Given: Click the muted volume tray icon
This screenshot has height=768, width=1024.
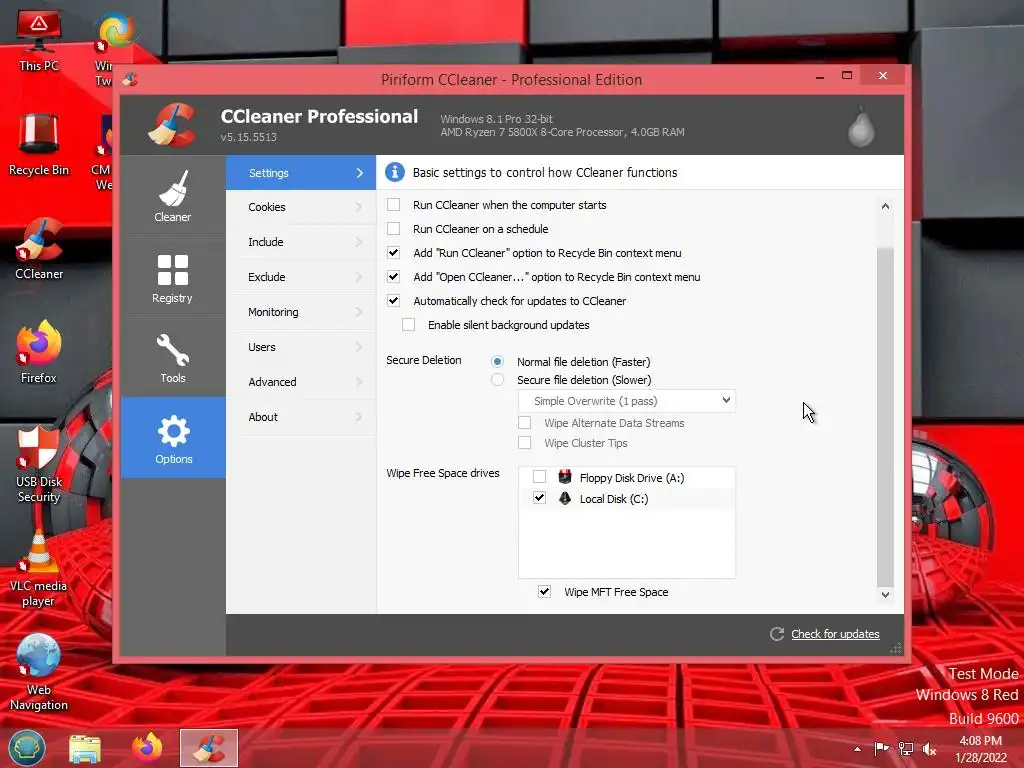Looking at the screenshot, I should [929, 749].
